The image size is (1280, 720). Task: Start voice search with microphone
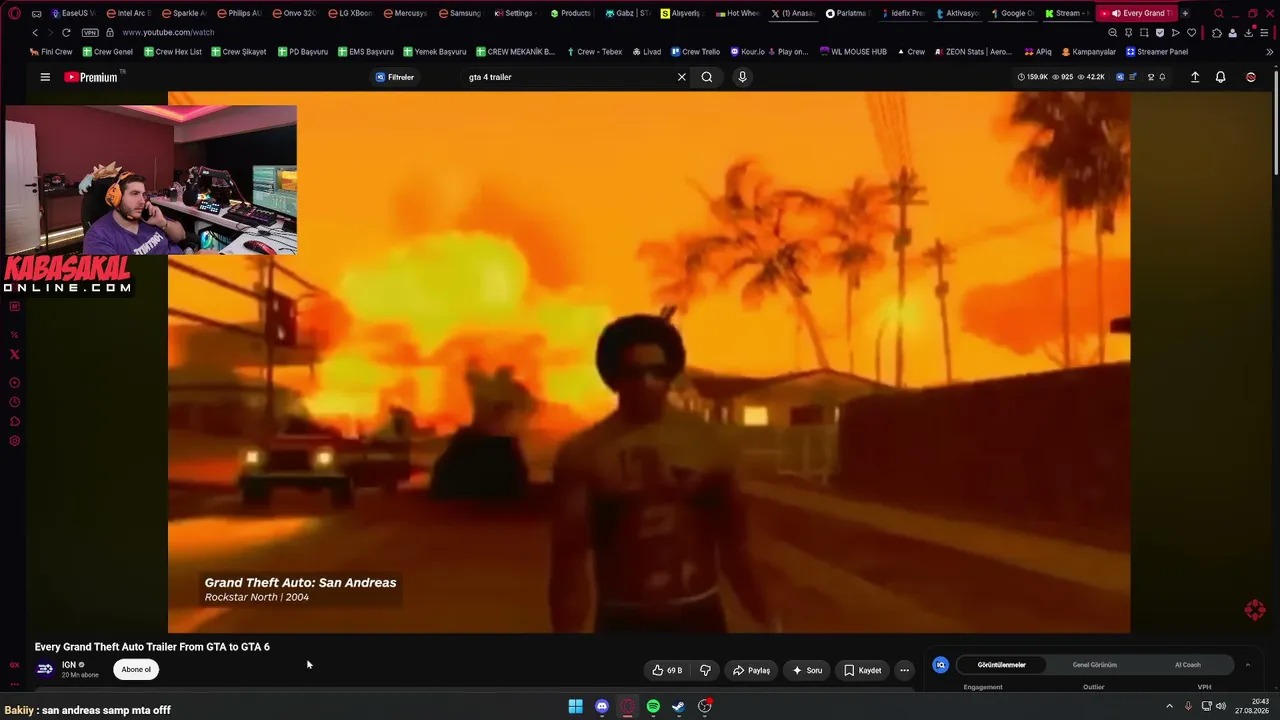pos(742,77)
